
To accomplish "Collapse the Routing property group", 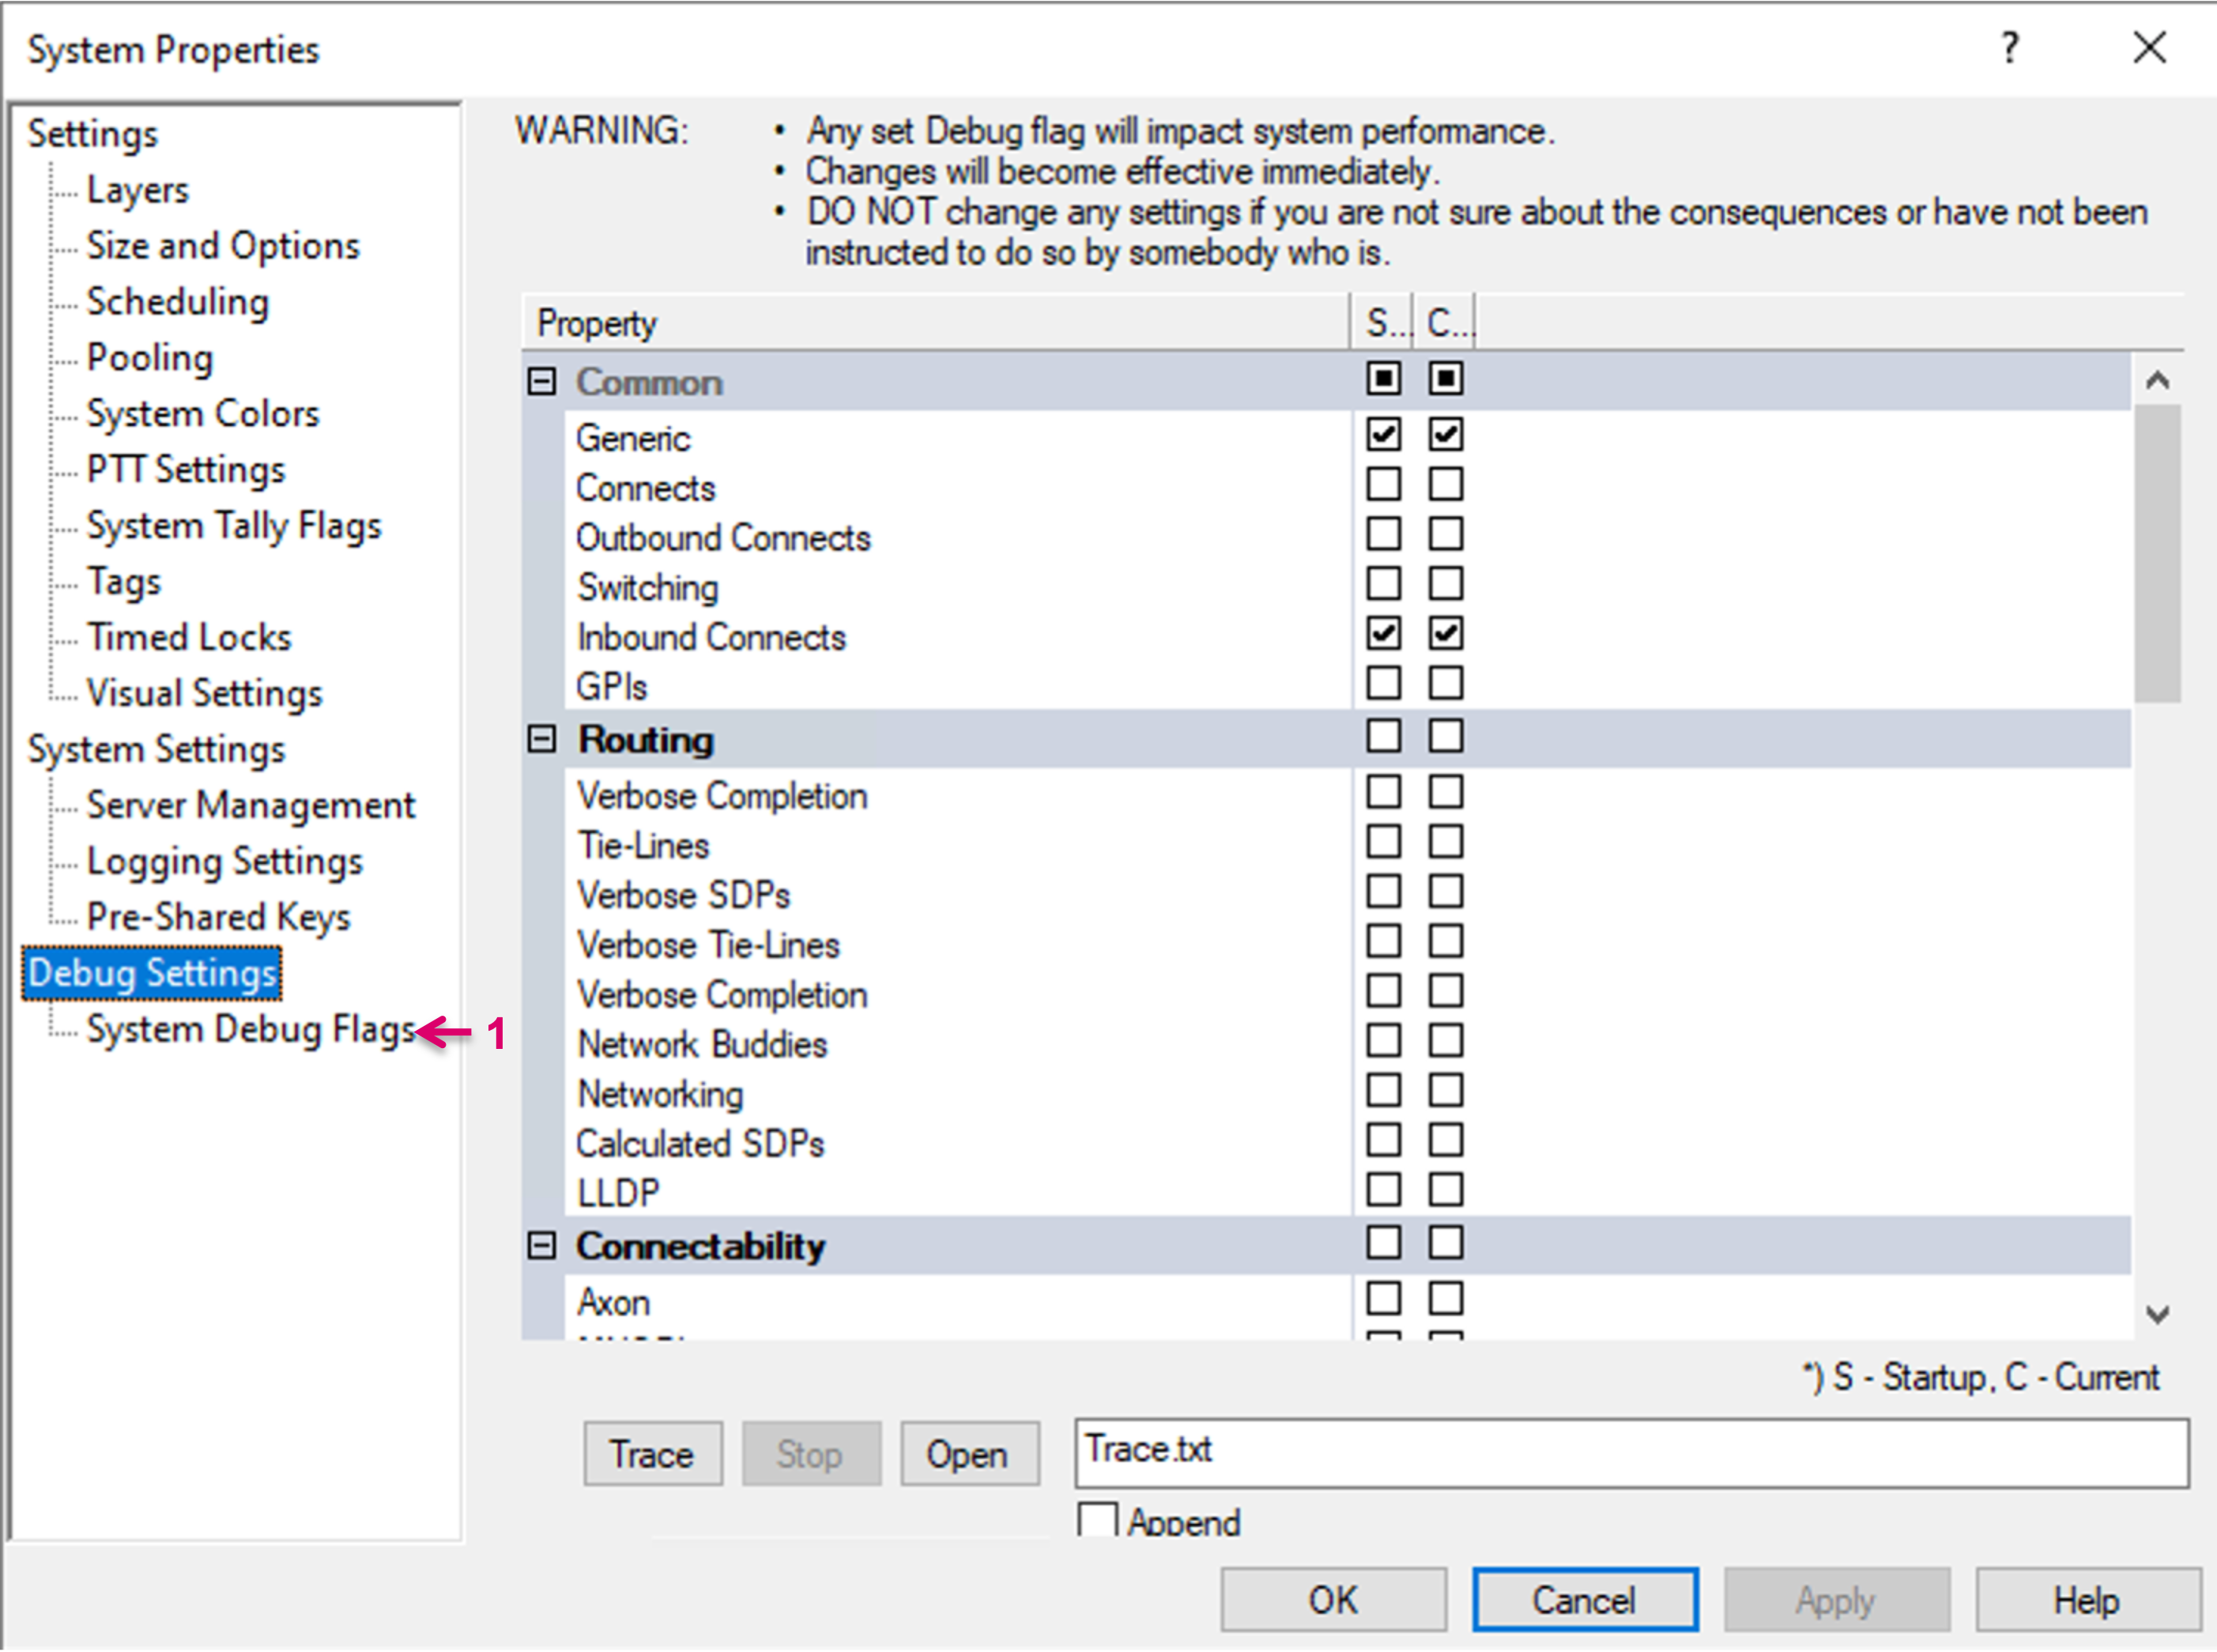I will (x=541, y=739).
